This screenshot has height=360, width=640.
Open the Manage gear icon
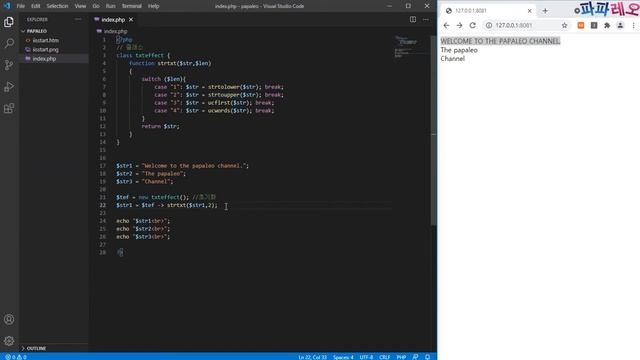pos(9,340)
